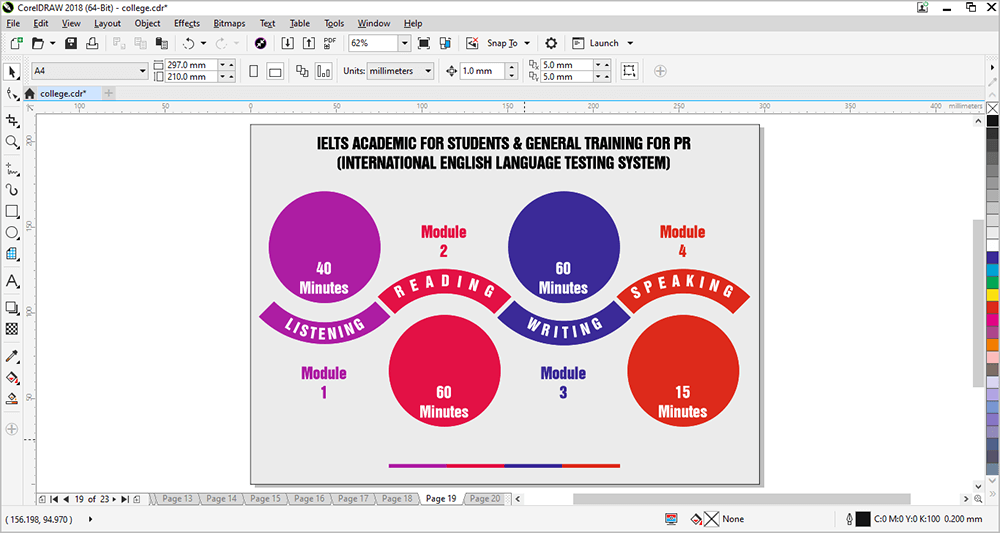The image size is (1000, 533).
Task: Click the Import icon
Action: point(288,43)
